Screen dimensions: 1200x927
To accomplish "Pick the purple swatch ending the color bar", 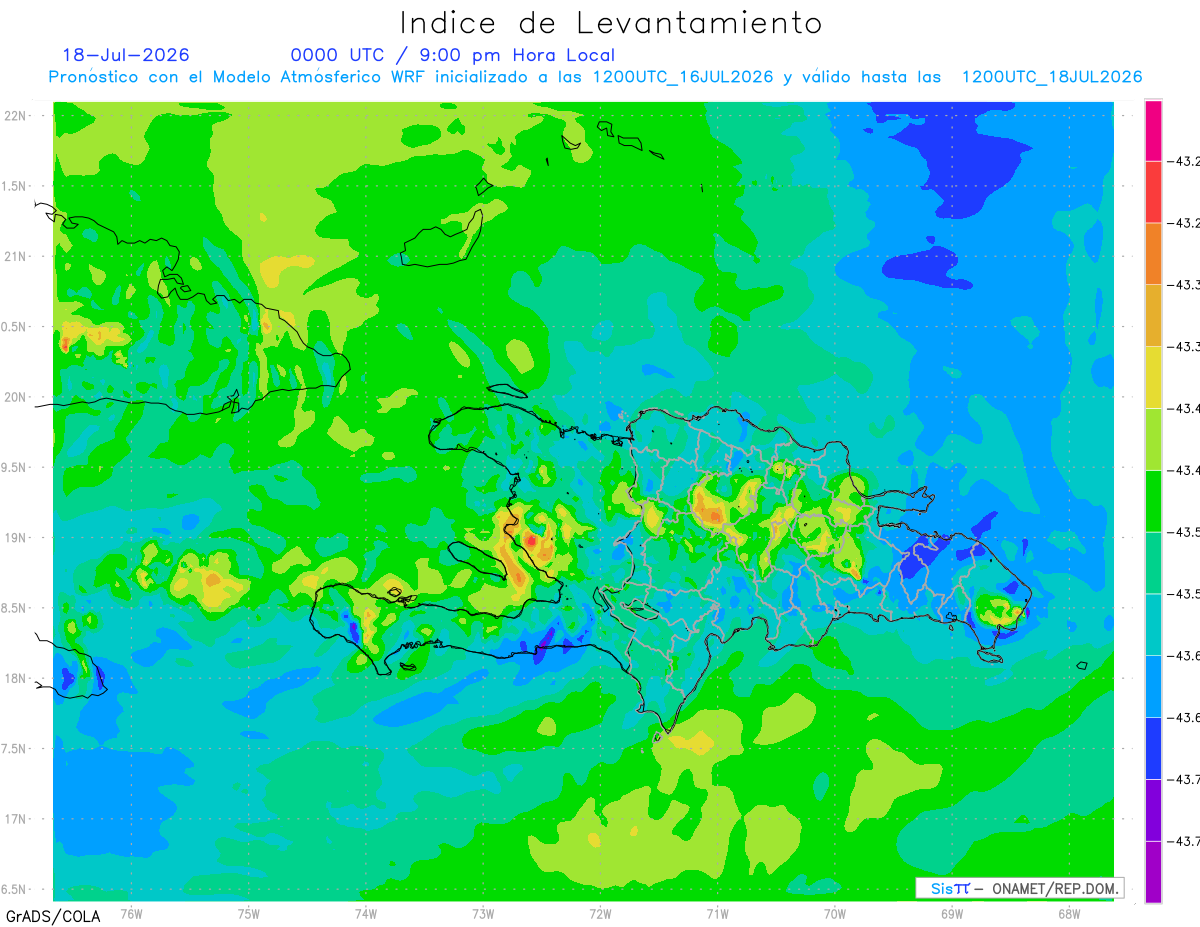I will click(x=1153, y=872).
